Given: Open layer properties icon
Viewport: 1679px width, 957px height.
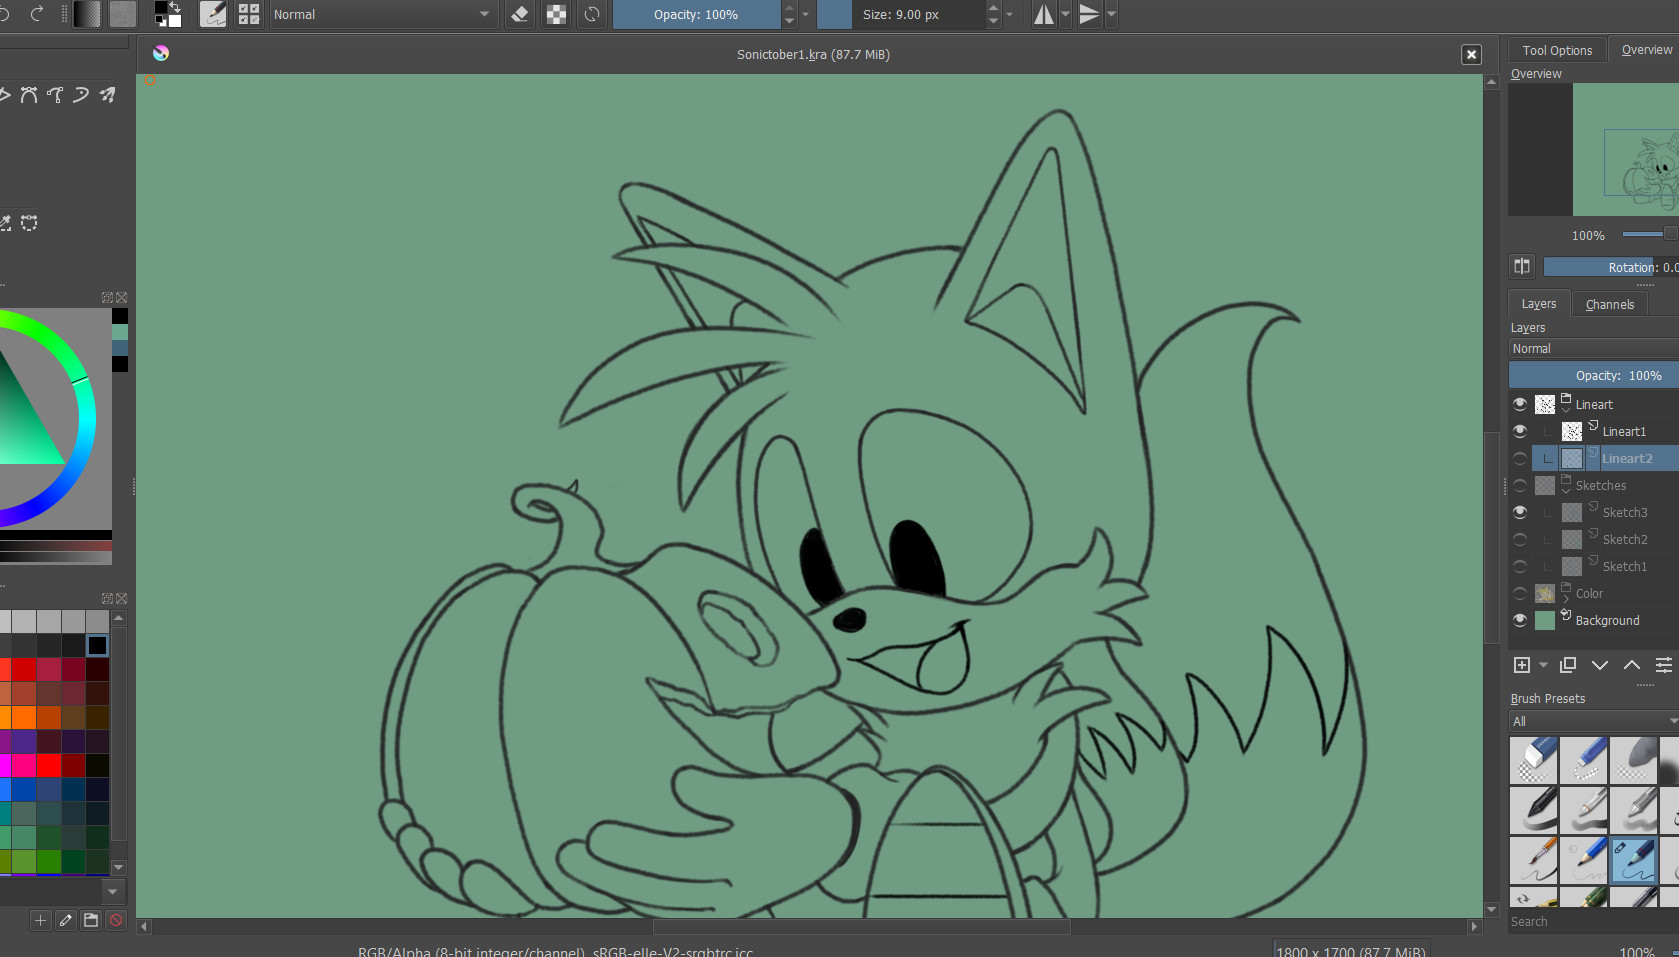Looking at the screenshot, I should [1664, 665].
